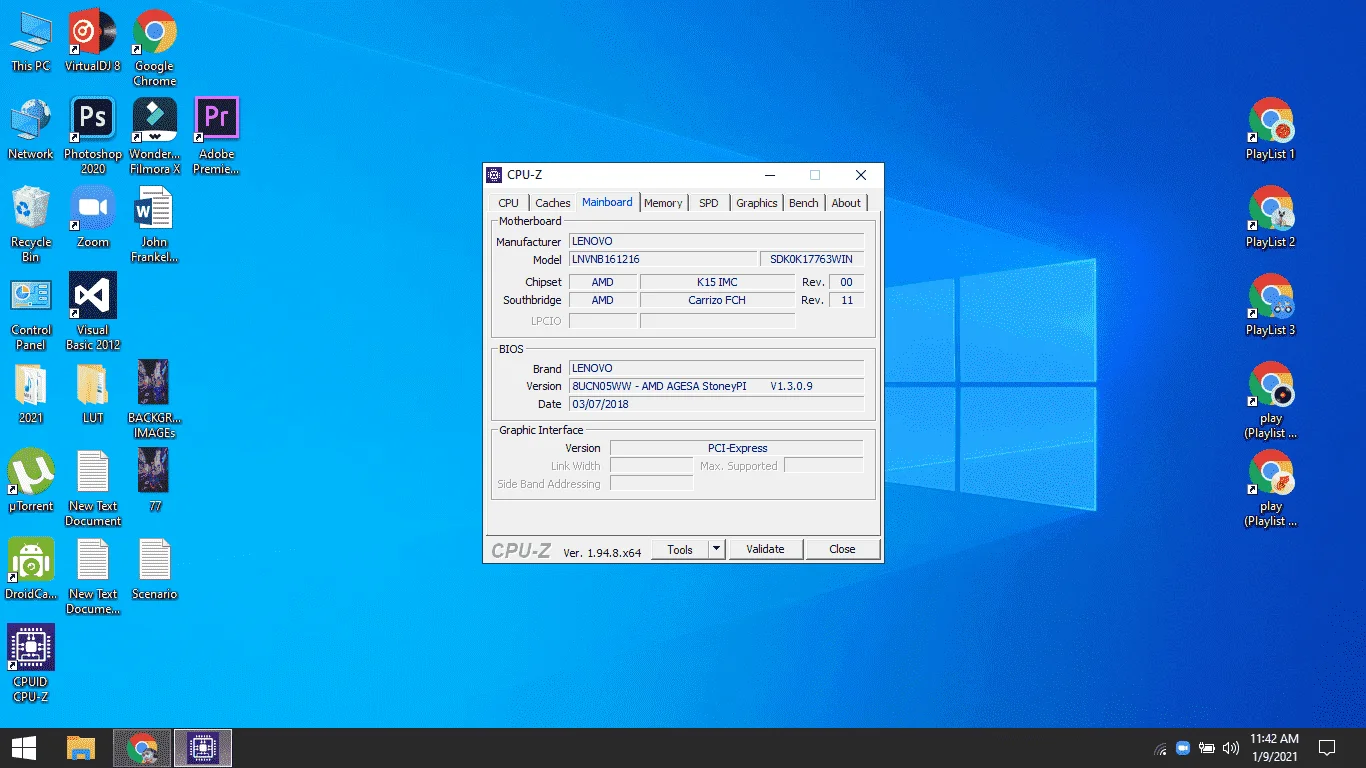Select the CPUID CPU-Z desktop shortcut

[x=31, y=665]
